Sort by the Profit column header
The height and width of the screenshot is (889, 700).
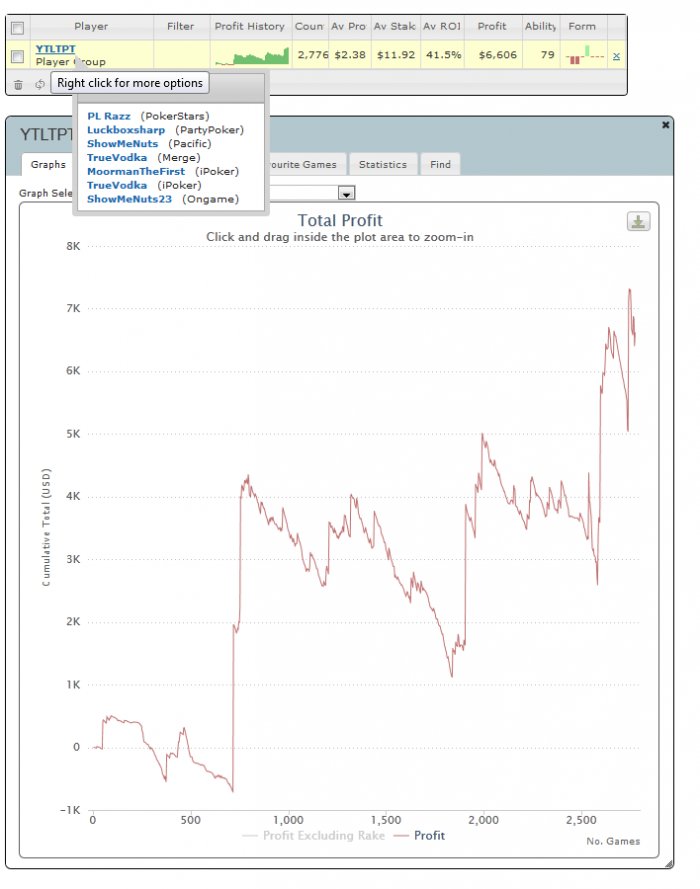pos(491,27)
